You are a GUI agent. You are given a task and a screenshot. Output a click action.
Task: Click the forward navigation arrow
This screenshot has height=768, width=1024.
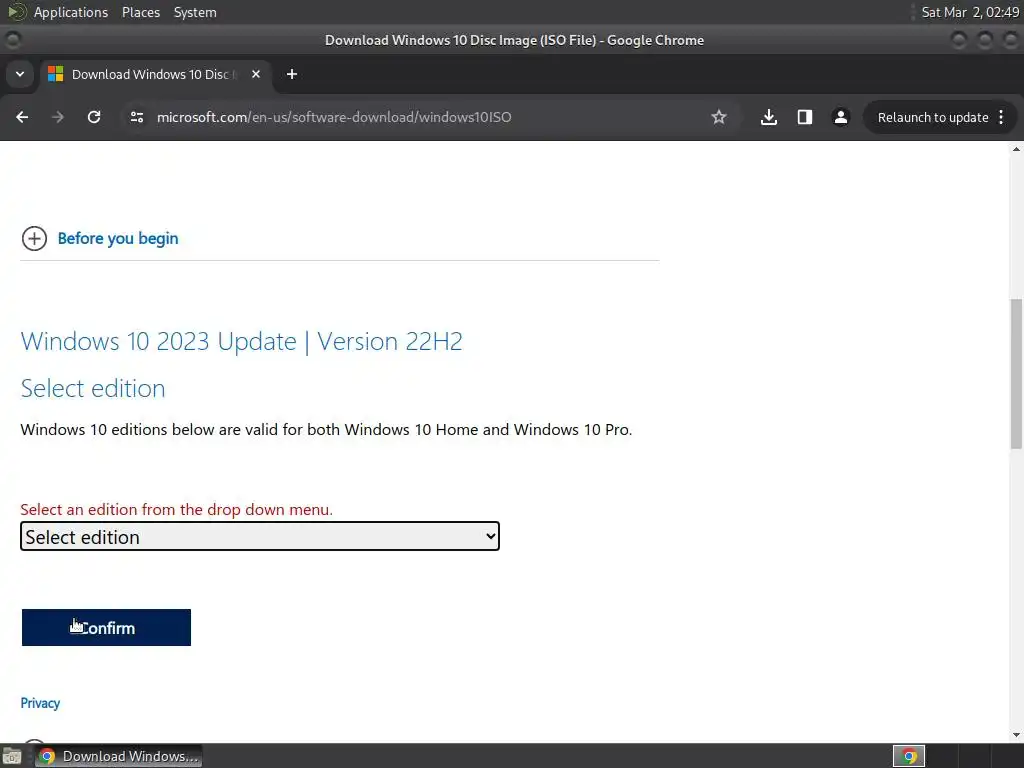[x=58, y=117]
